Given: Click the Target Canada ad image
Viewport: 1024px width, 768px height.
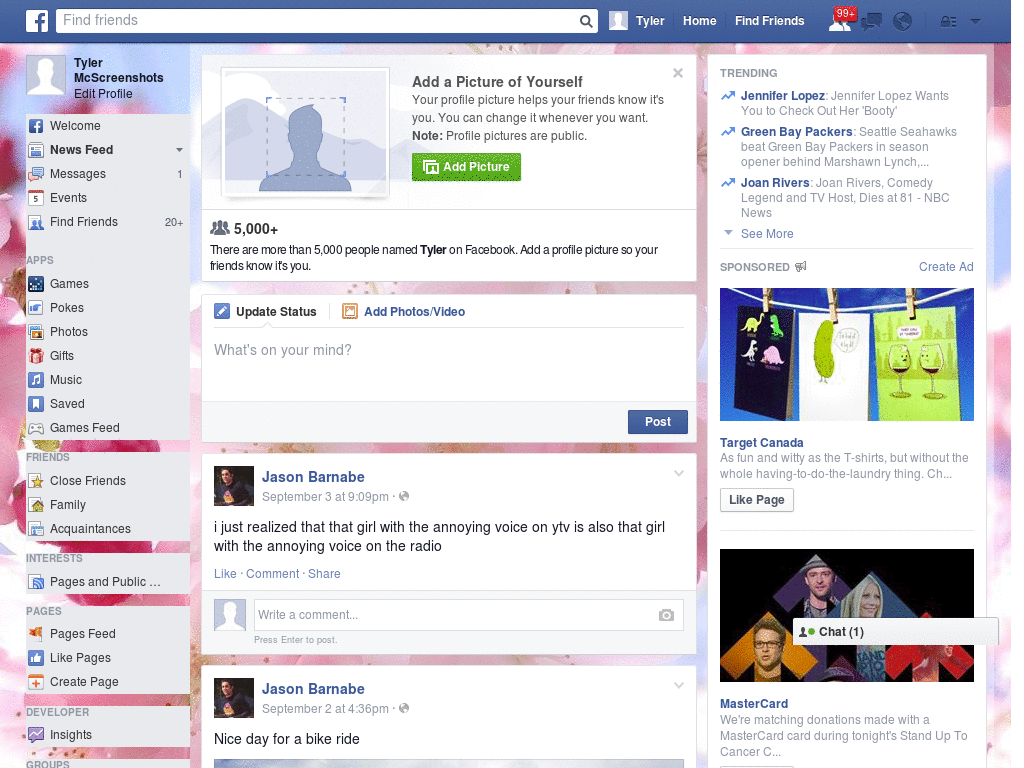Looking at the screenshot, I should pyautogui.click(x=846, y=355).
